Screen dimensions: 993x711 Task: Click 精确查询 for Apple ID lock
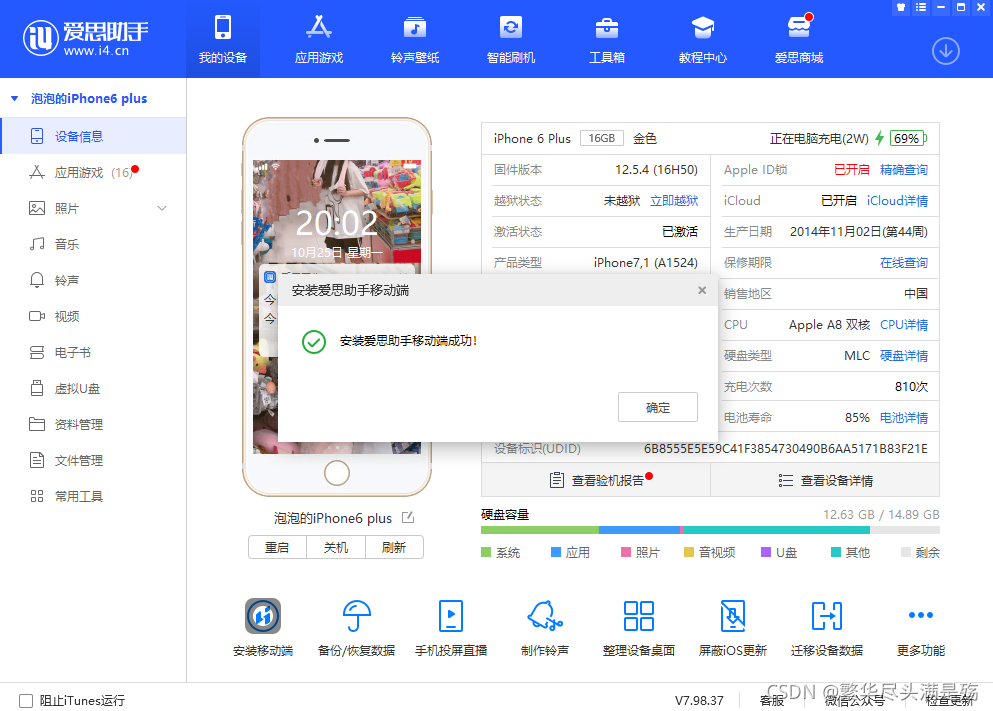[x=904, y=170]
